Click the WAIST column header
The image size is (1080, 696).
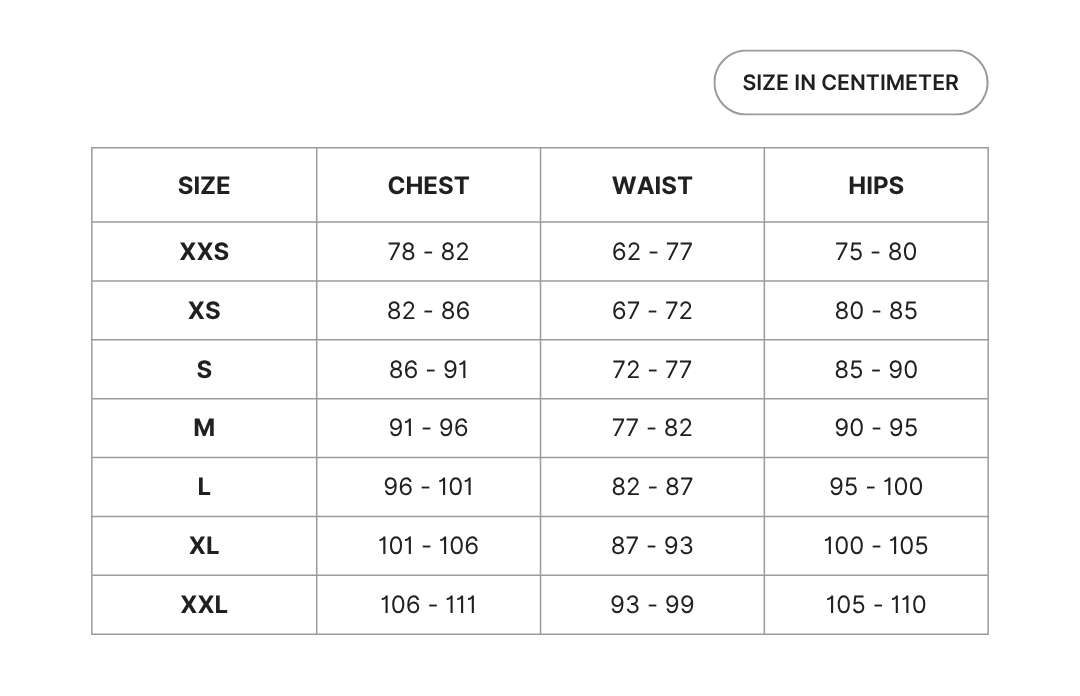tap(652, 186)
